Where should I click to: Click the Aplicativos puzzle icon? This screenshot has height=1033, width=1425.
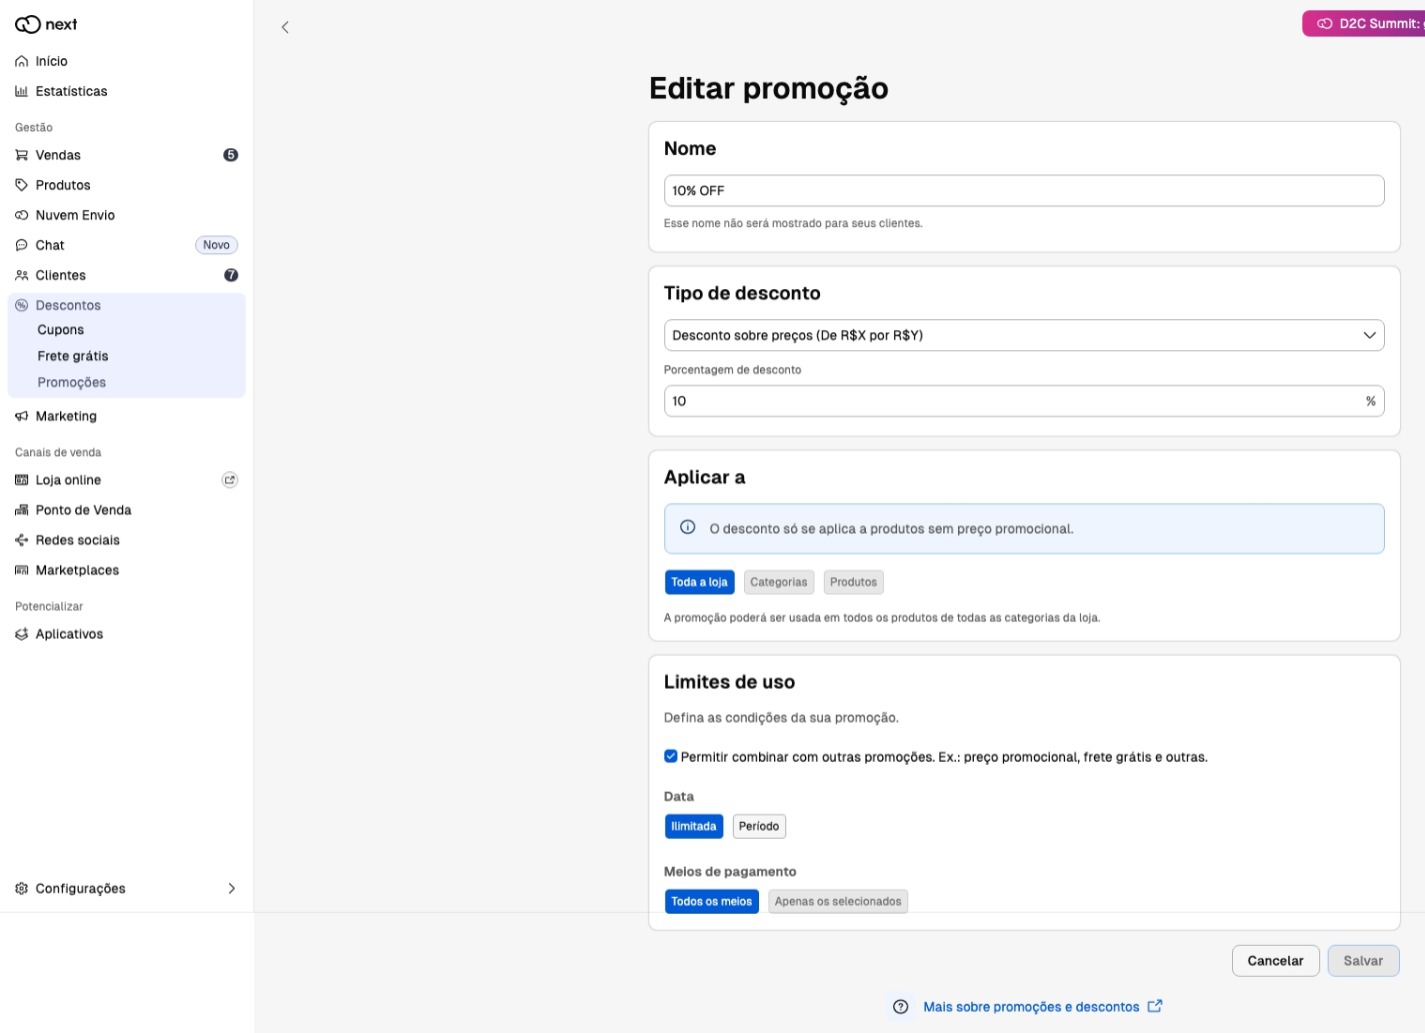tap(22, 635)
